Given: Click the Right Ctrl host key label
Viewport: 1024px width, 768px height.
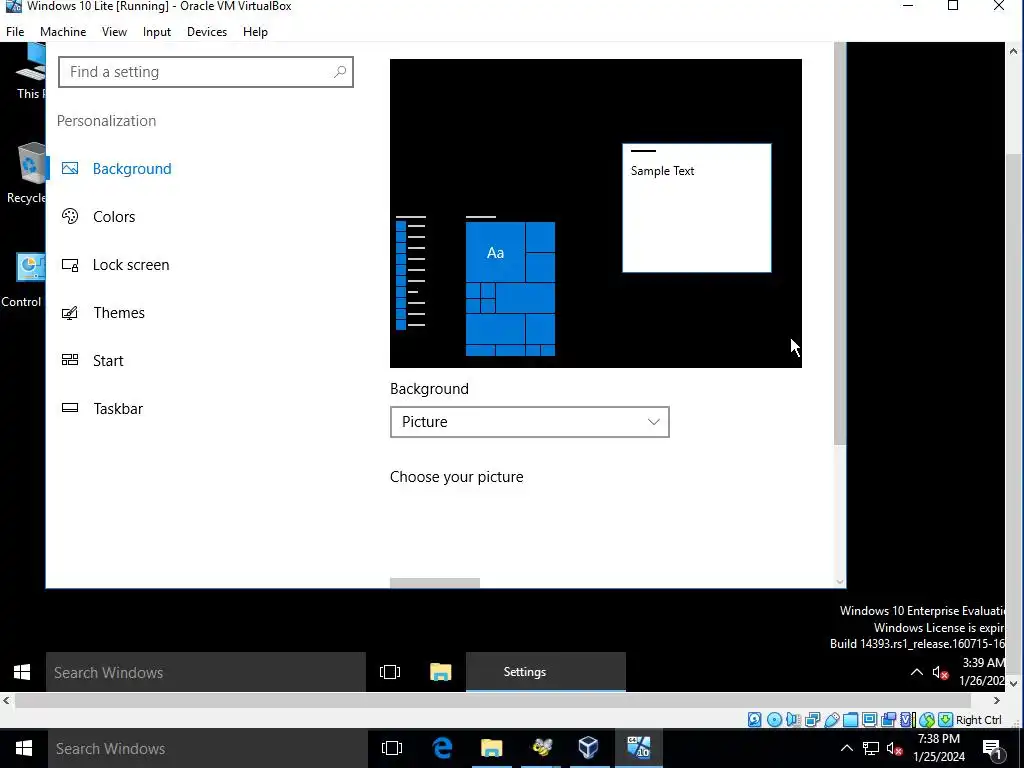Looking at the screenshot, I should tap(978, 720).
